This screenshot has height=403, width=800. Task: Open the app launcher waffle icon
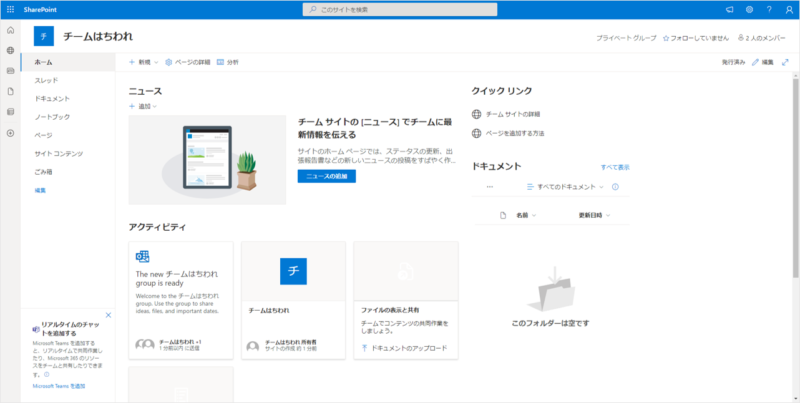point(10,9)
